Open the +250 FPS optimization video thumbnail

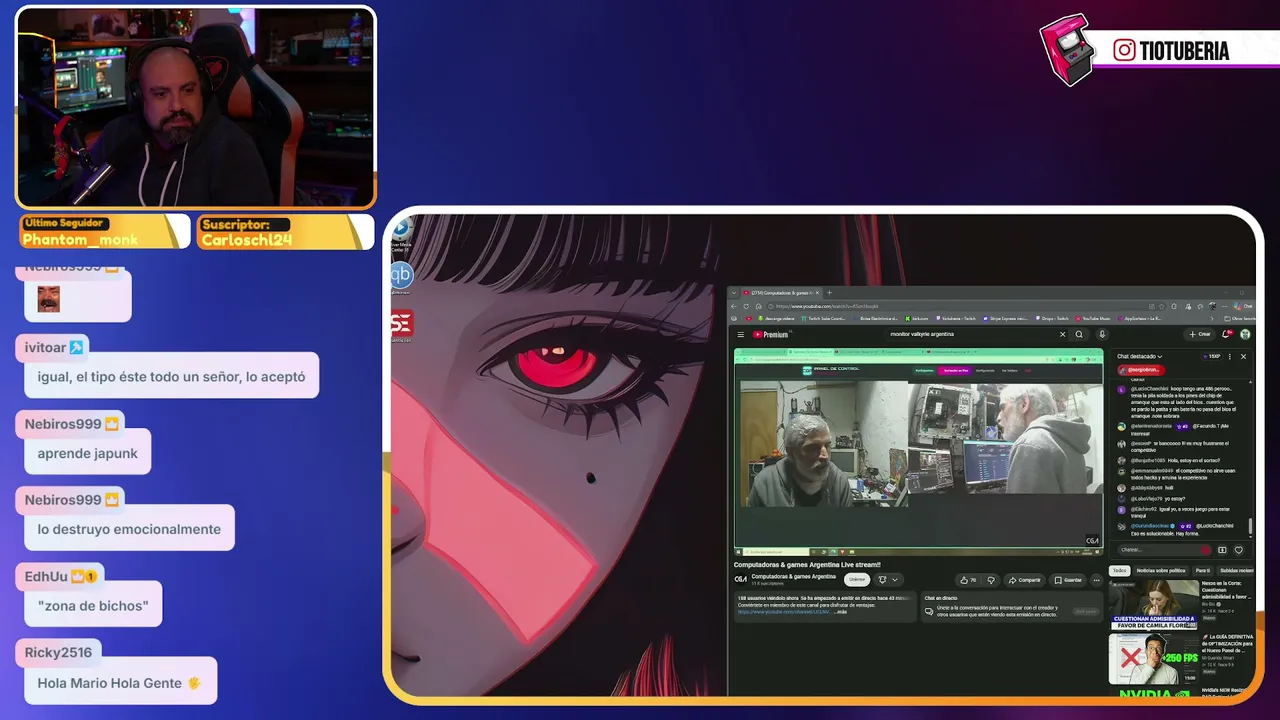click(1153, 658)
